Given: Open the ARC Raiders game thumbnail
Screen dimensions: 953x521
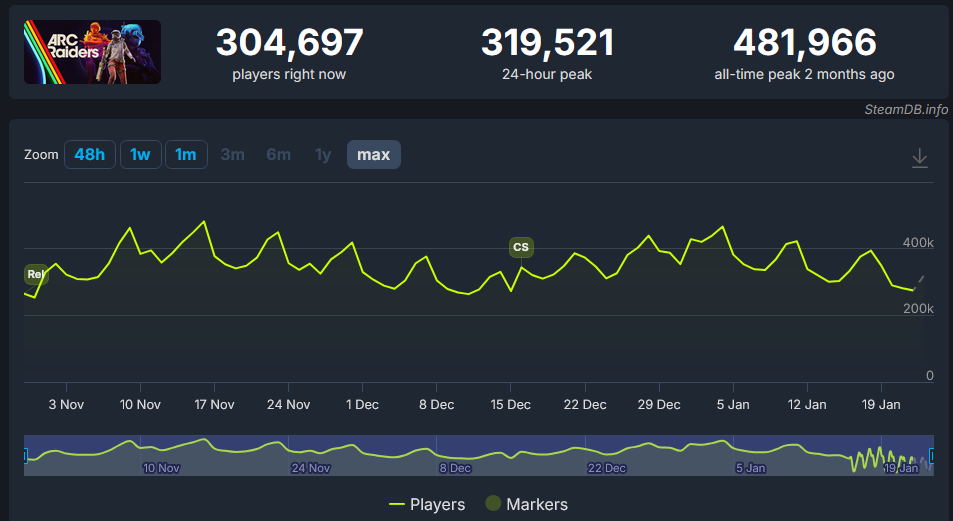Looking at the screenshot, I should point(92,52).
